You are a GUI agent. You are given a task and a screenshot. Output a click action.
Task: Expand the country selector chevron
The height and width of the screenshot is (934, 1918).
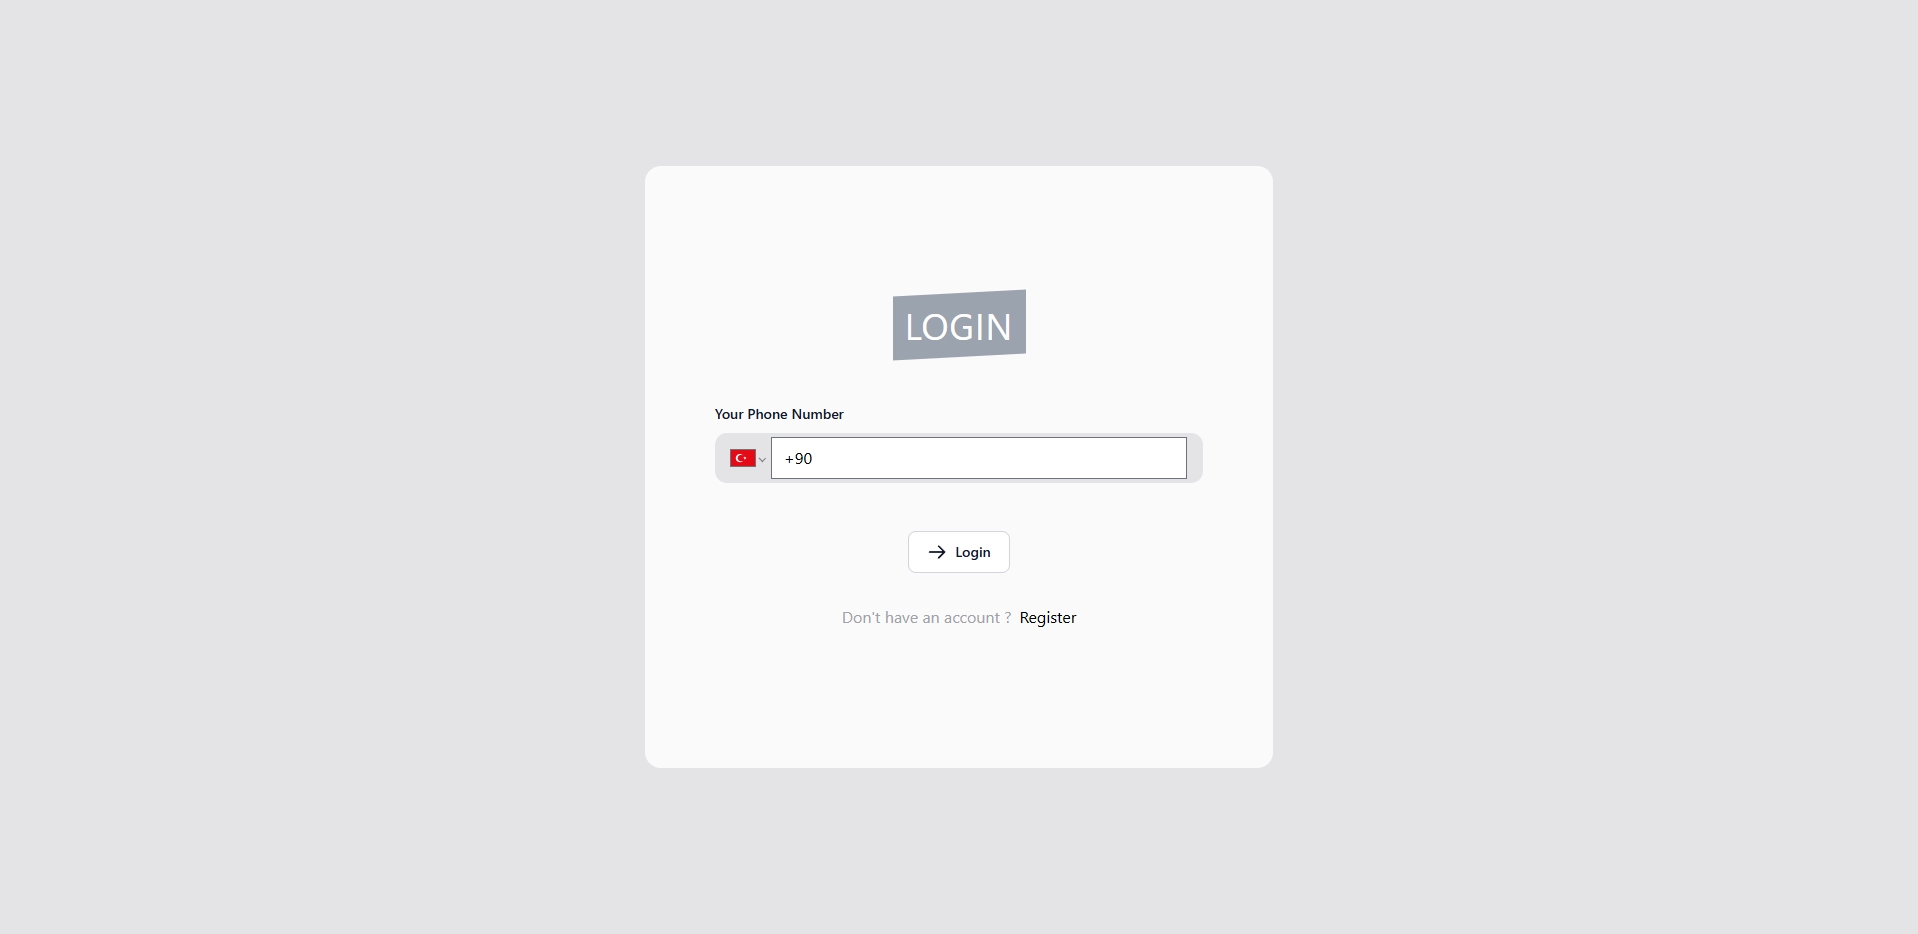pyautogui.click(x=762, y=460)
